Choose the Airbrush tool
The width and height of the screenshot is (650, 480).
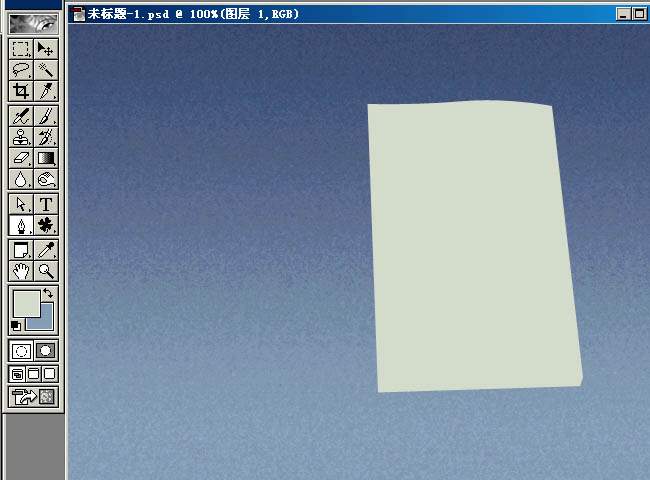[x=21, y=116]
